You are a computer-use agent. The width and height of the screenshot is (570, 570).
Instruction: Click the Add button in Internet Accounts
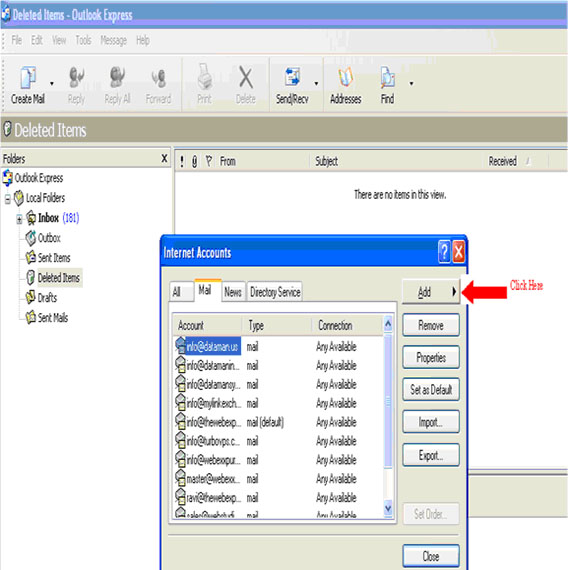pos(430,292)
